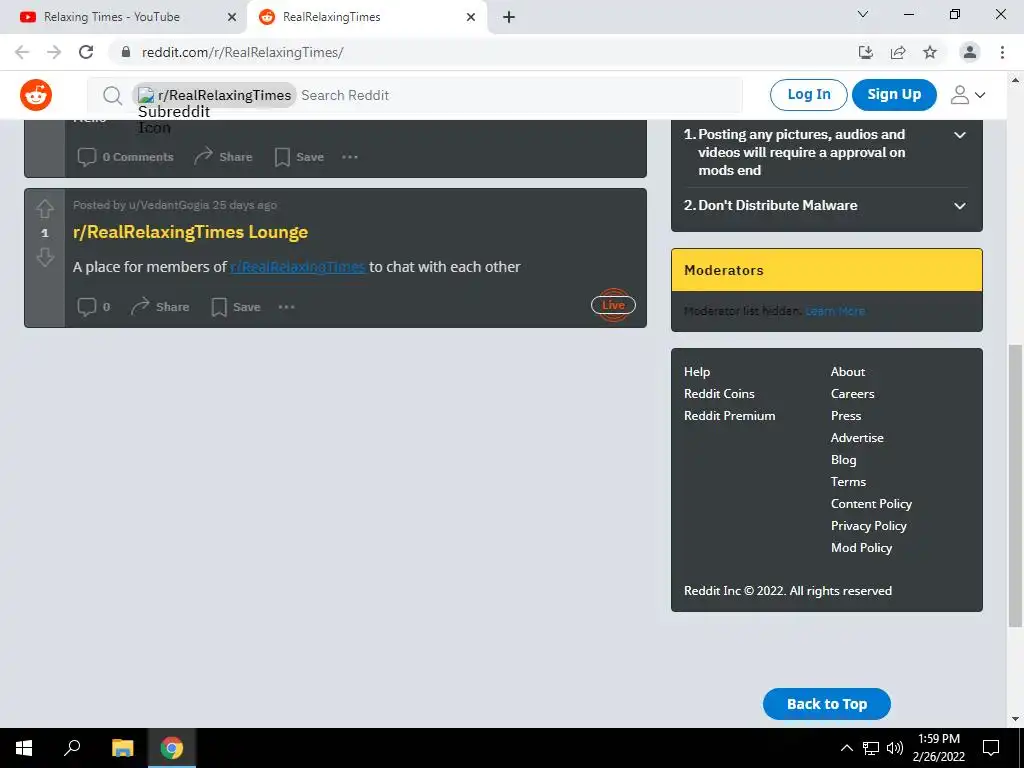Save the upper post with bookmark icon
The height and width of the screenshot is (768, 1024).
(x=299, y=157)
